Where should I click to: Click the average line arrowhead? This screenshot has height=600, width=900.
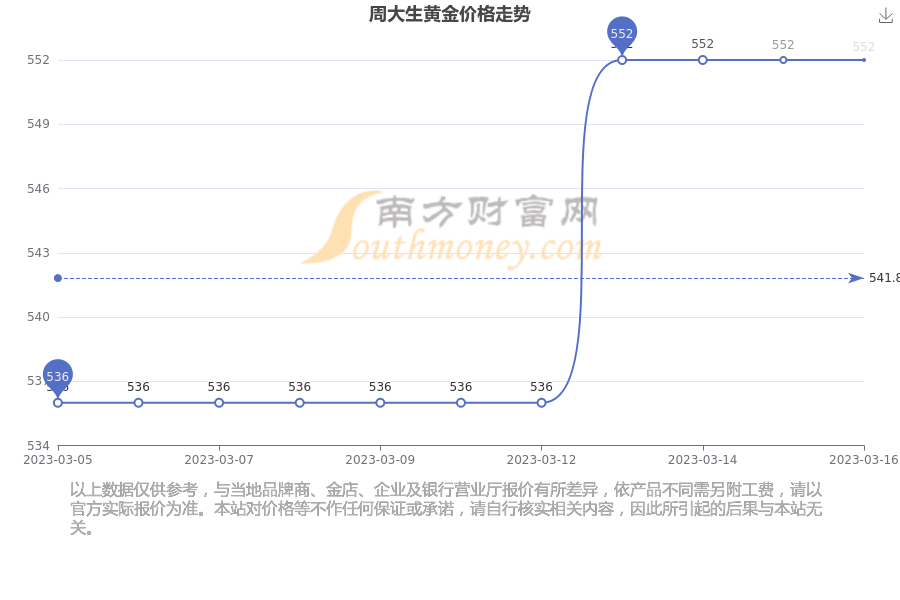click(856, 278)
